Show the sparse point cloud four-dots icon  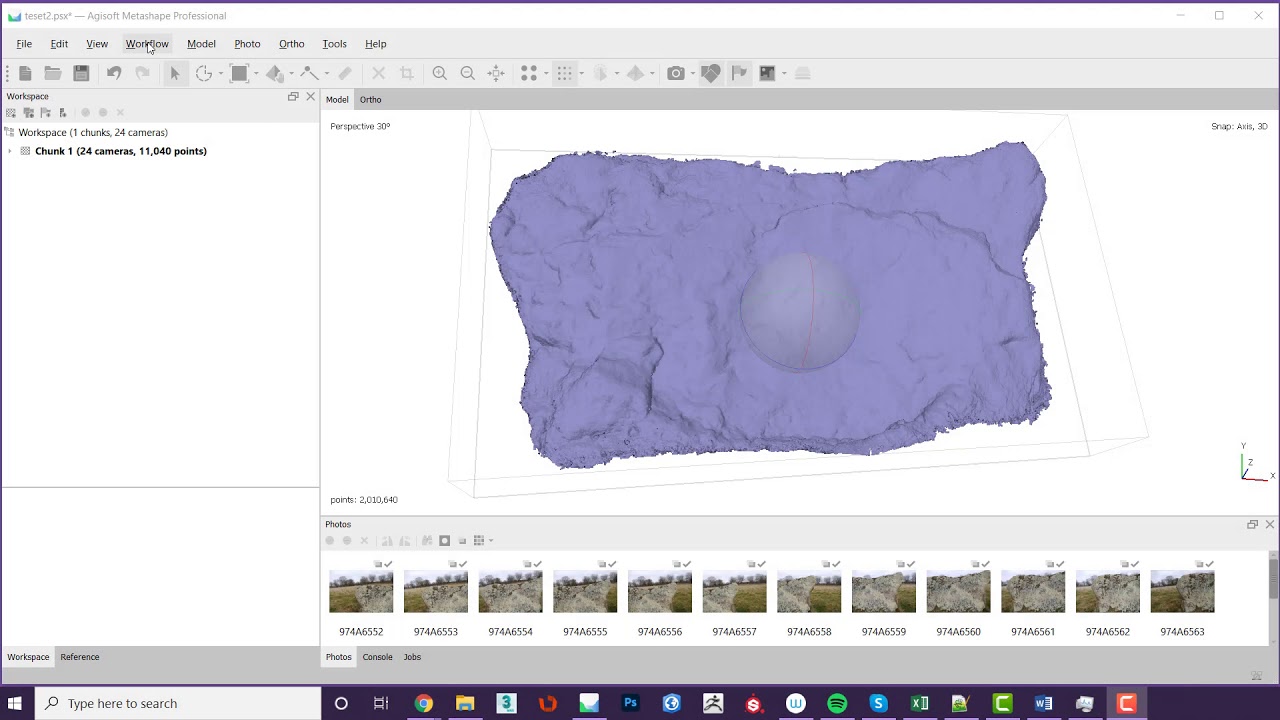point(529,73)
